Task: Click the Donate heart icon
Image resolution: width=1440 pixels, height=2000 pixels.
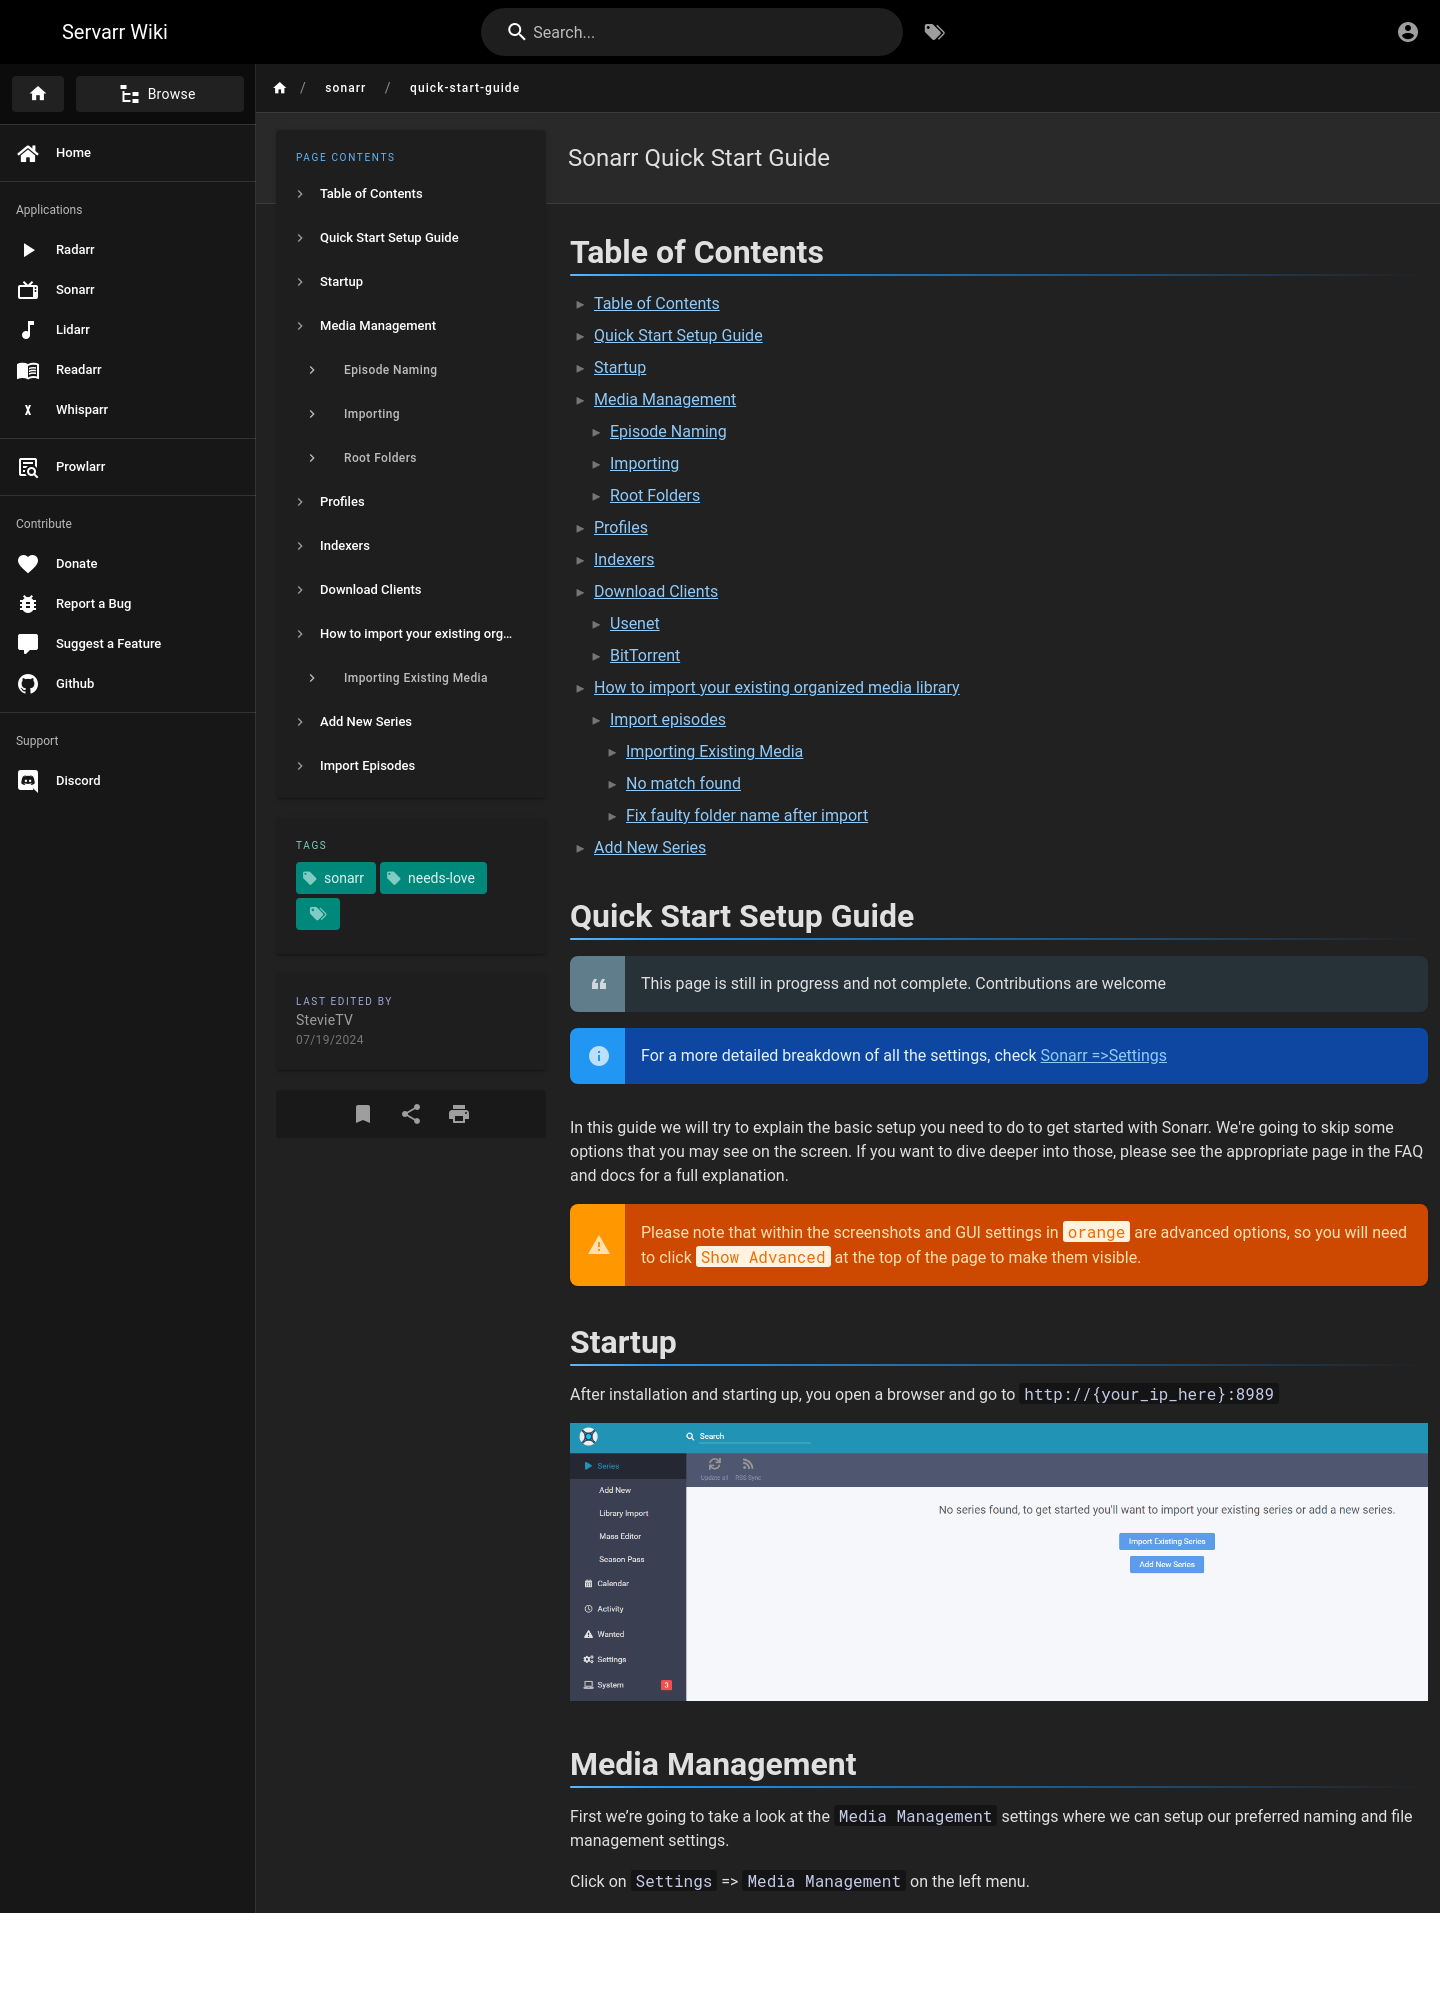Action: (x=28, y=564)
